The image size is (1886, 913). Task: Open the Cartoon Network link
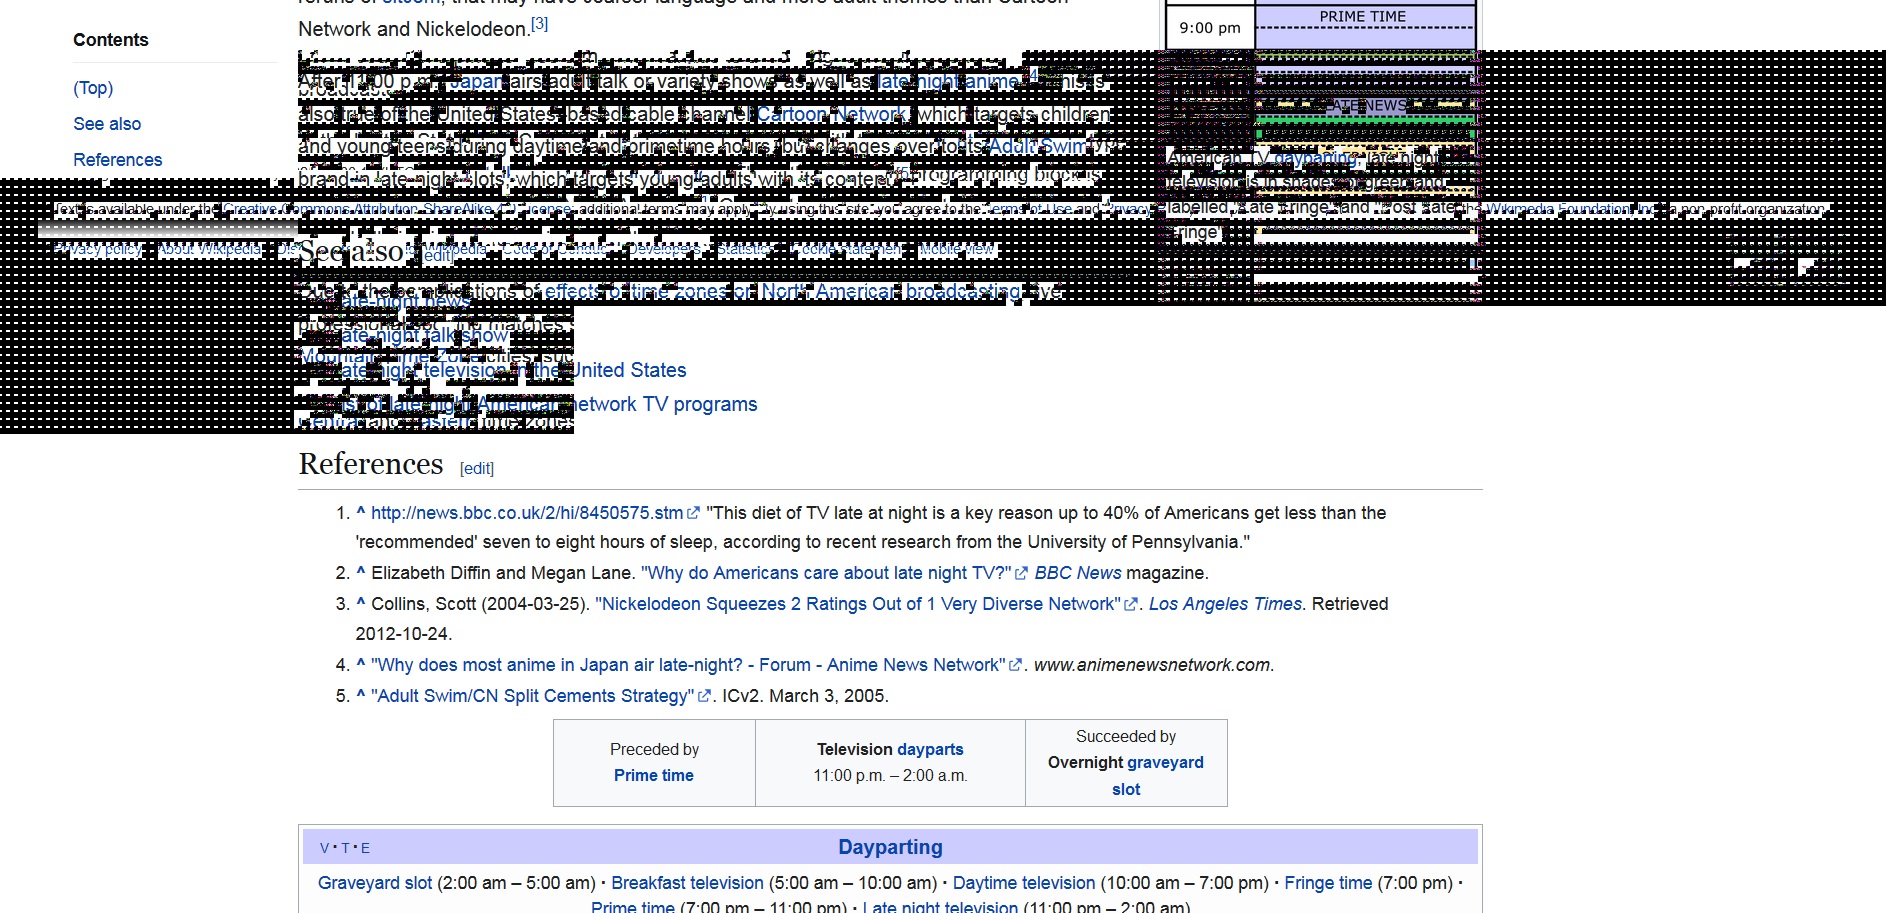(832, 115)
